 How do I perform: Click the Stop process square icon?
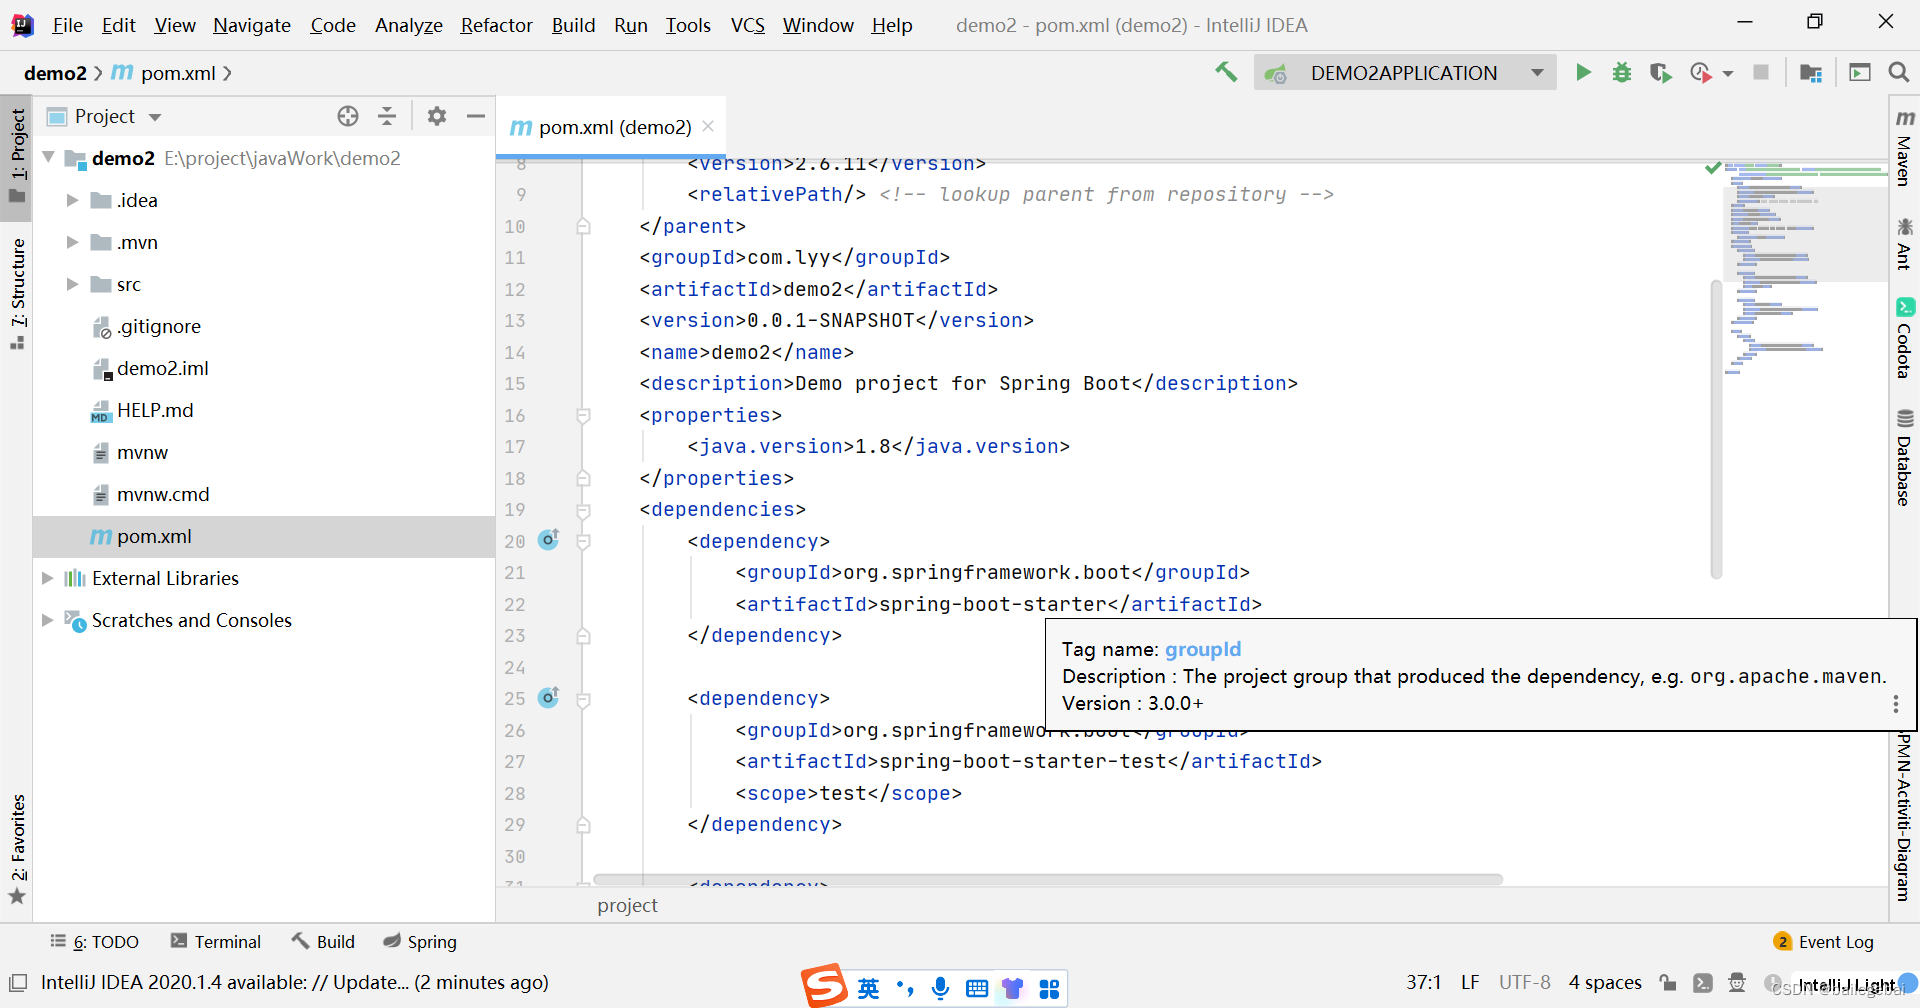point(1761,72)
